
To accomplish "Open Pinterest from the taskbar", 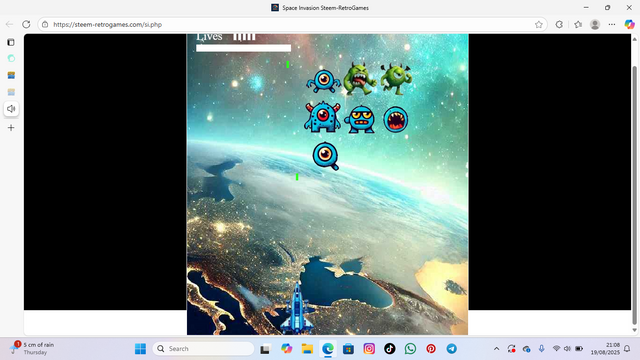I will pyautogui.click(x=431, y=349).
